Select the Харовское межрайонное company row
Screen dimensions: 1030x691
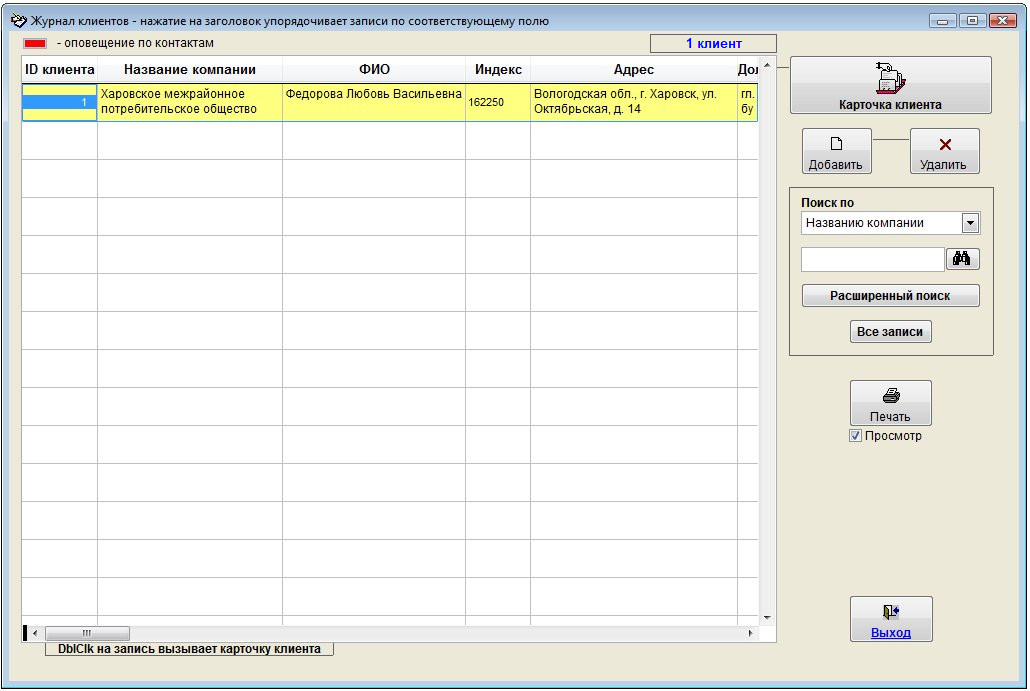coord(189,102)
